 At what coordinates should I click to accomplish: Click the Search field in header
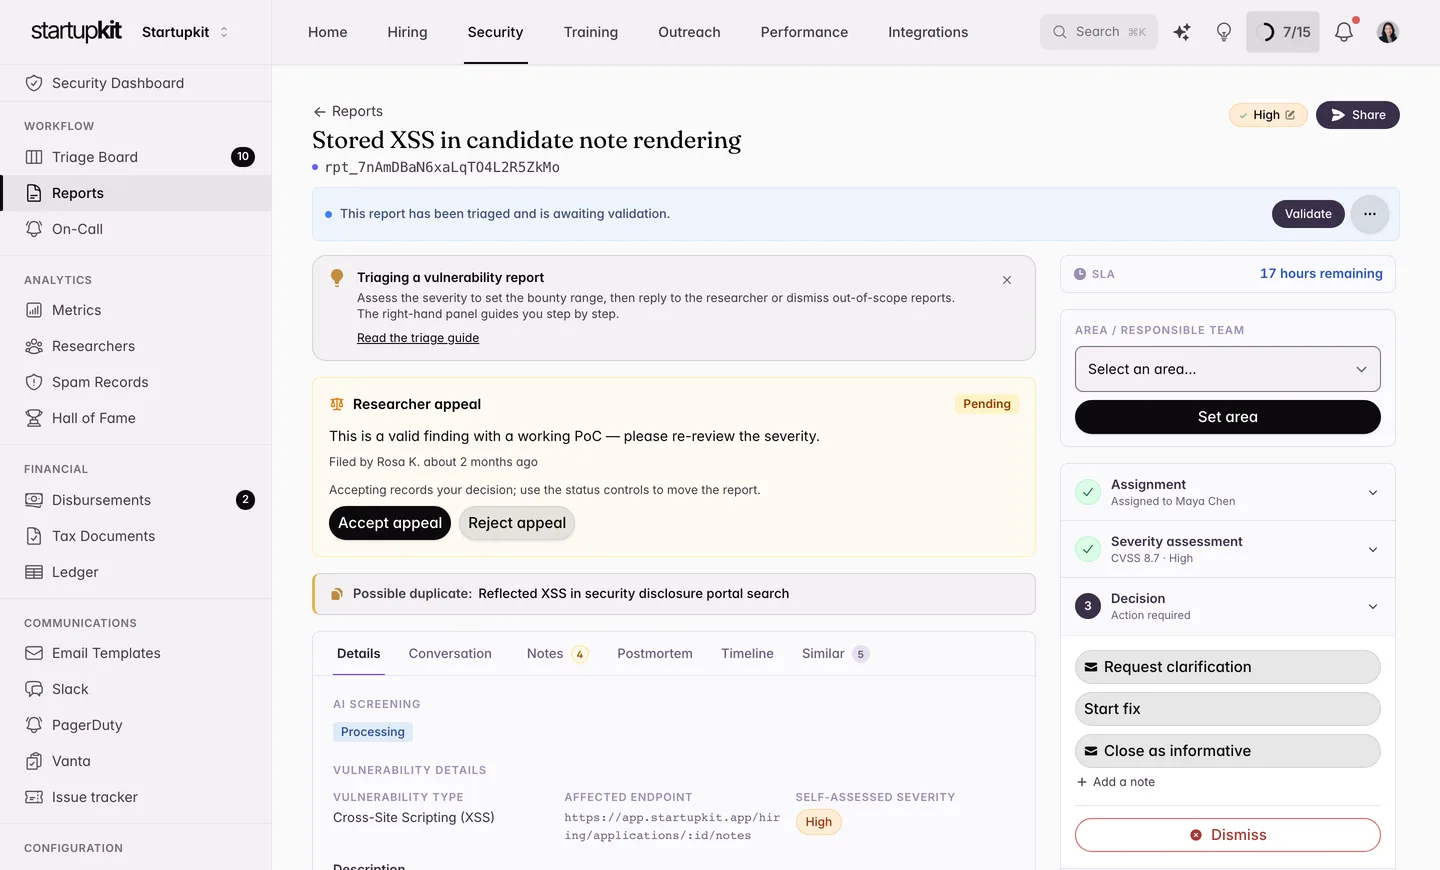click(1099, 32)
